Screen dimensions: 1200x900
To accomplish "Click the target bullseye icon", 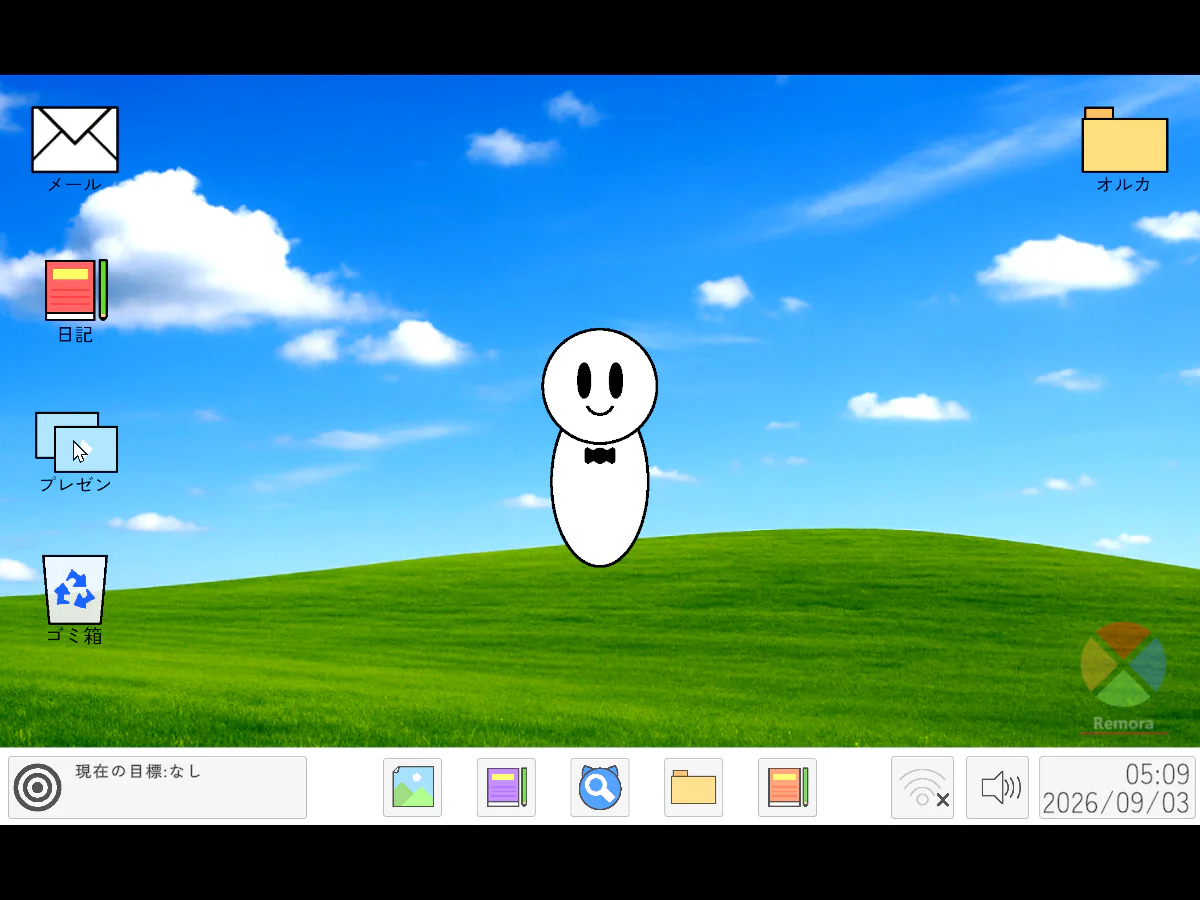I will [x=37, y=787].
